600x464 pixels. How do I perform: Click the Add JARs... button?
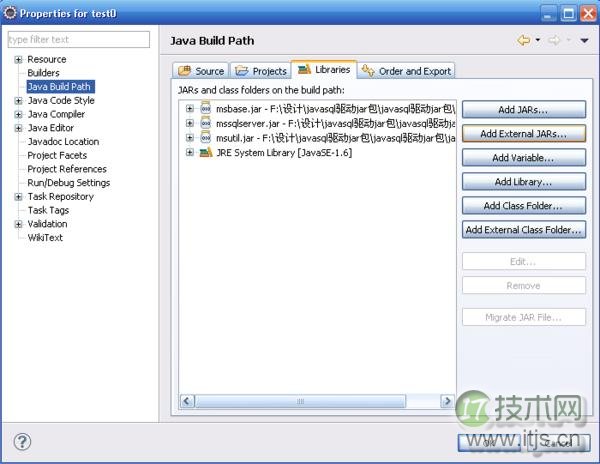523,110
